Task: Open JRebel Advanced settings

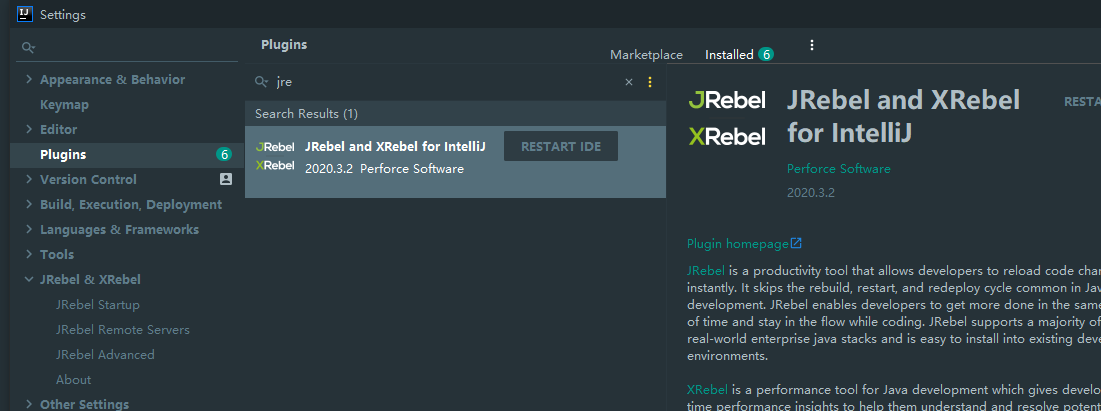Action: pos(105,355)
